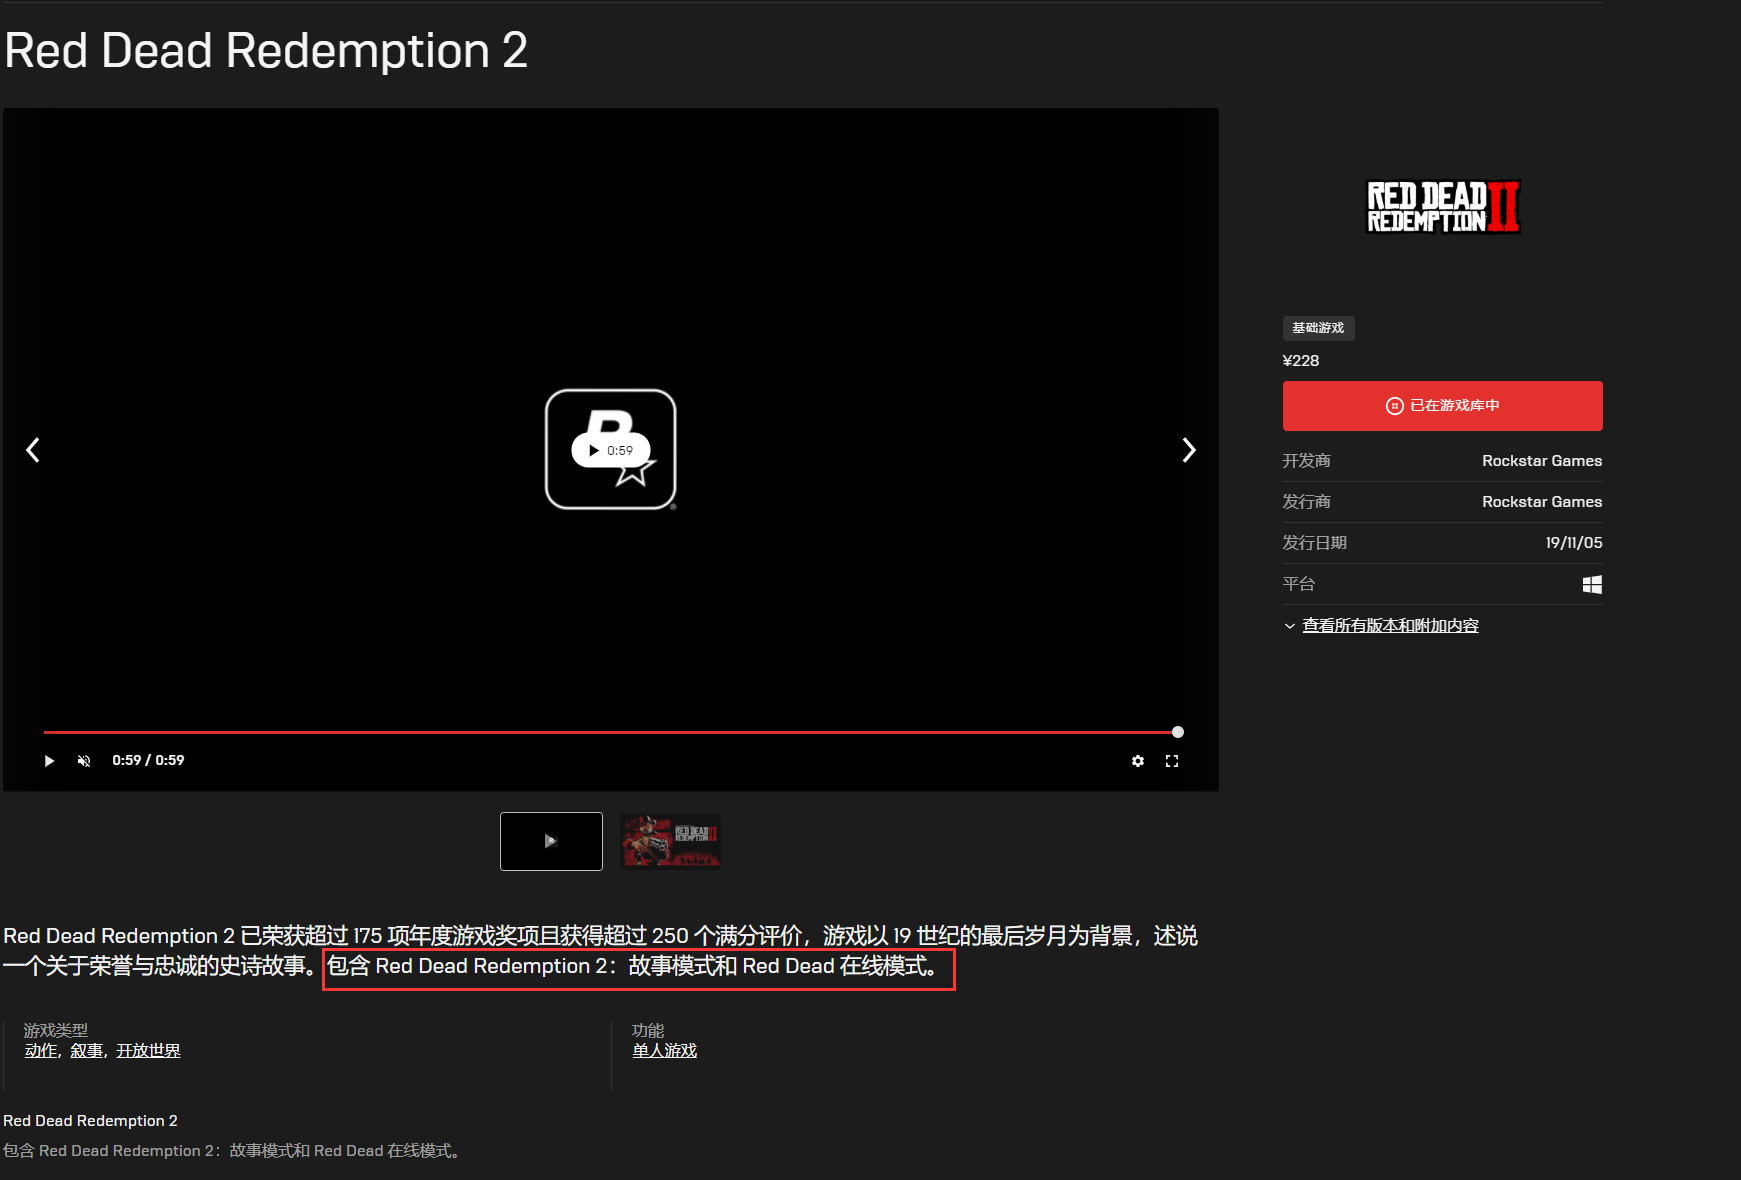Select the Red Dead artwork thumbnail
1741x1180 pixels.
(x=670, y=841)
